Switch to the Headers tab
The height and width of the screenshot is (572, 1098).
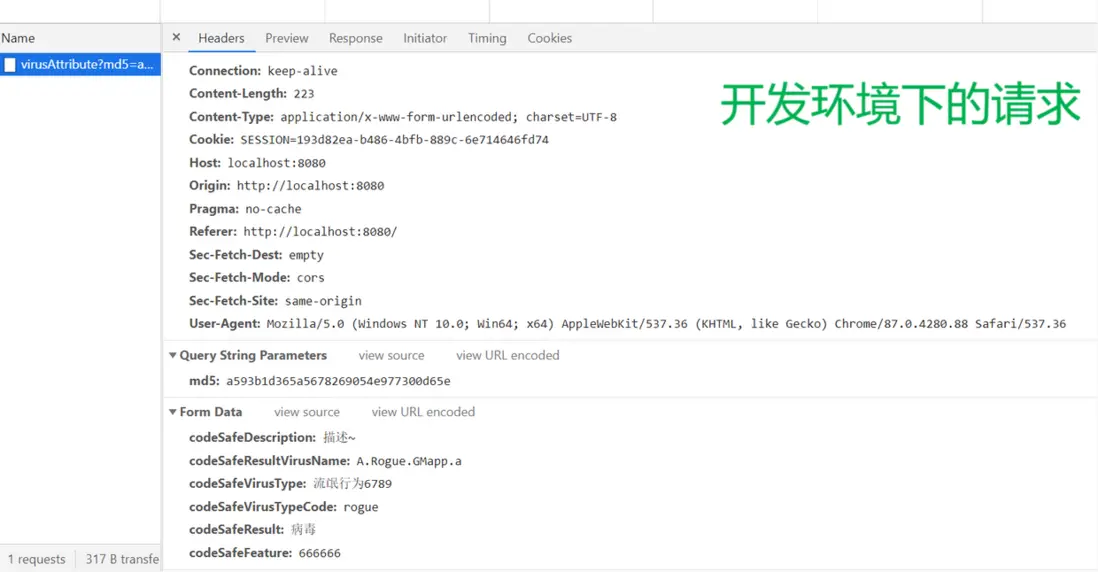tap(221, 38)
